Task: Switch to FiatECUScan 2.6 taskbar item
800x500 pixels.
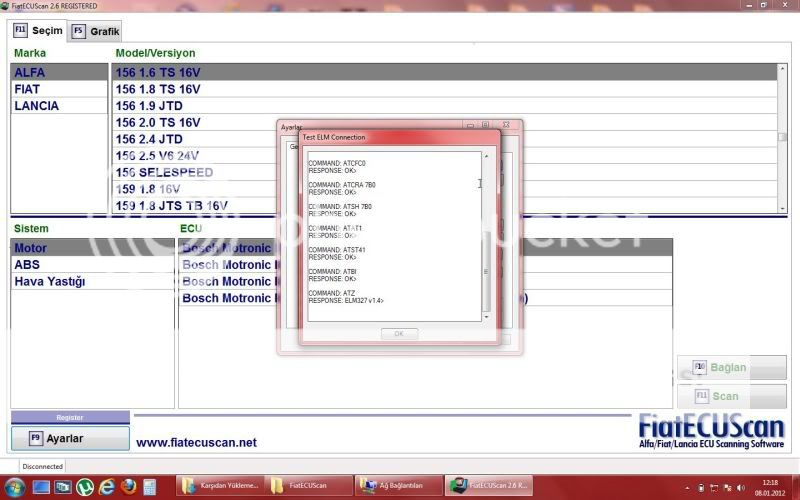Action: coord(489,486)
